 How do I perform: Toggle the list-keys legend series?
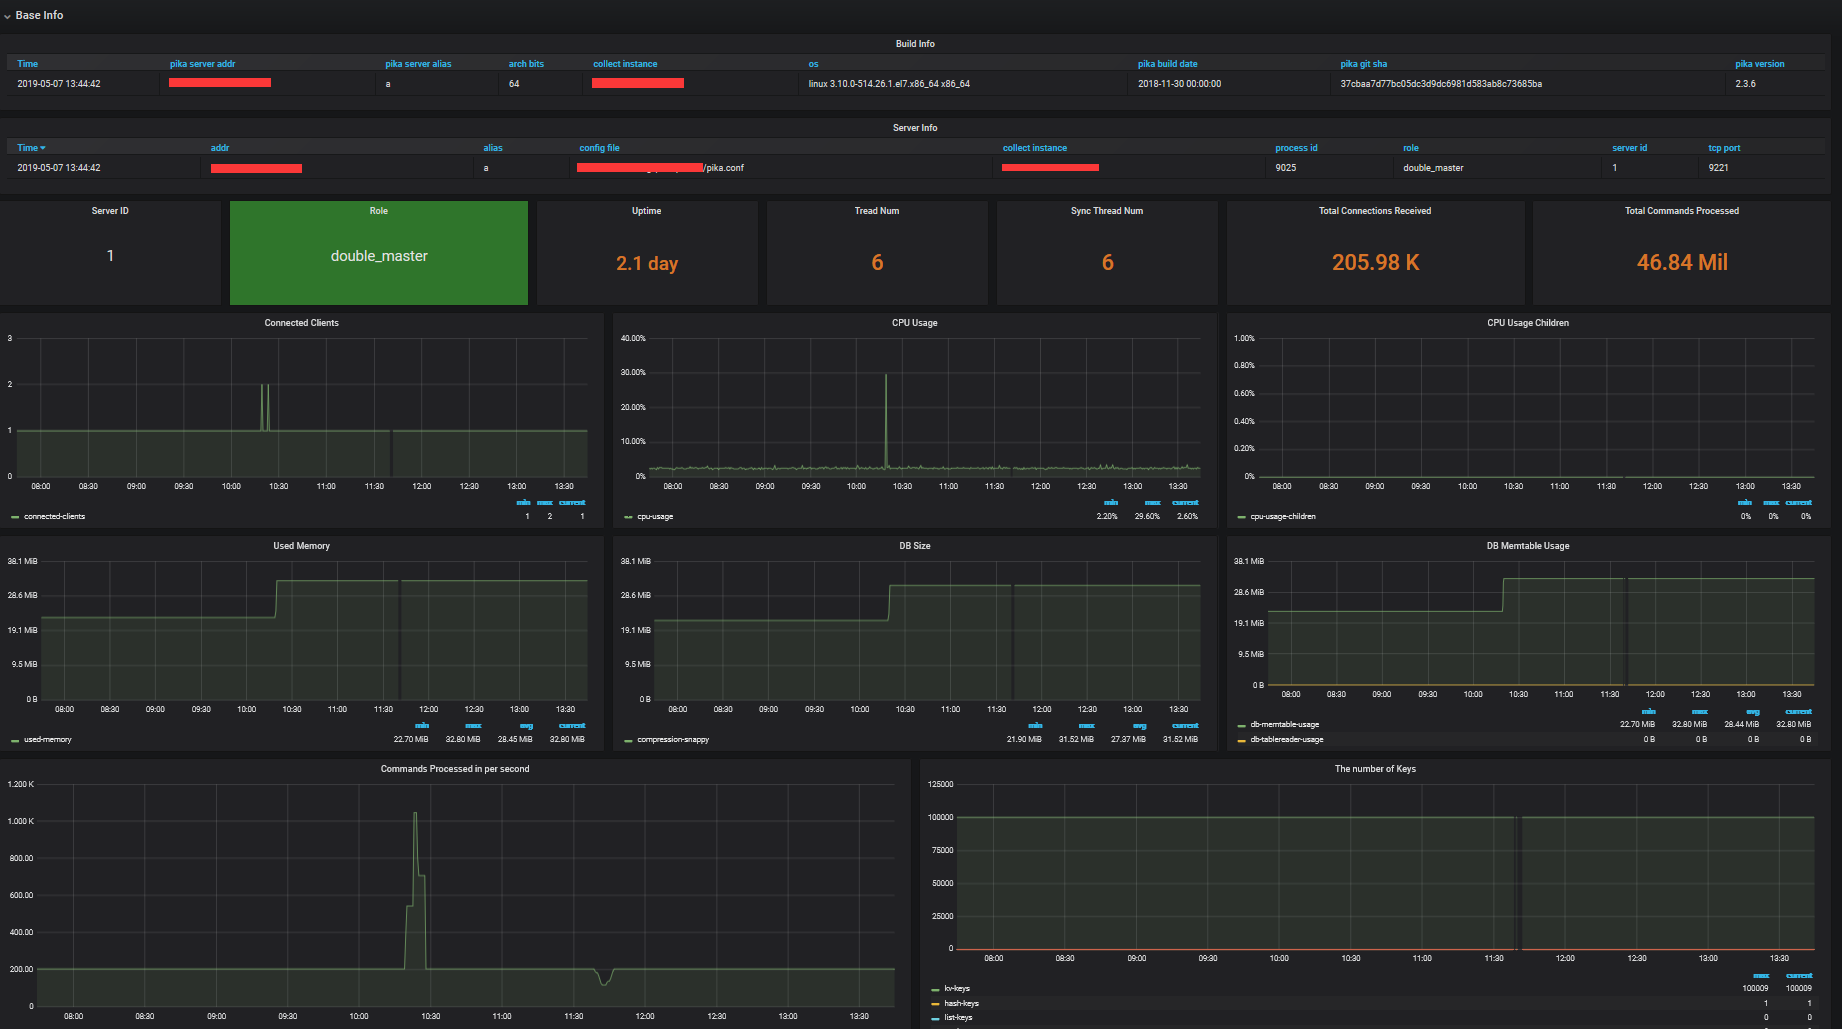[x=958, y=1018]
